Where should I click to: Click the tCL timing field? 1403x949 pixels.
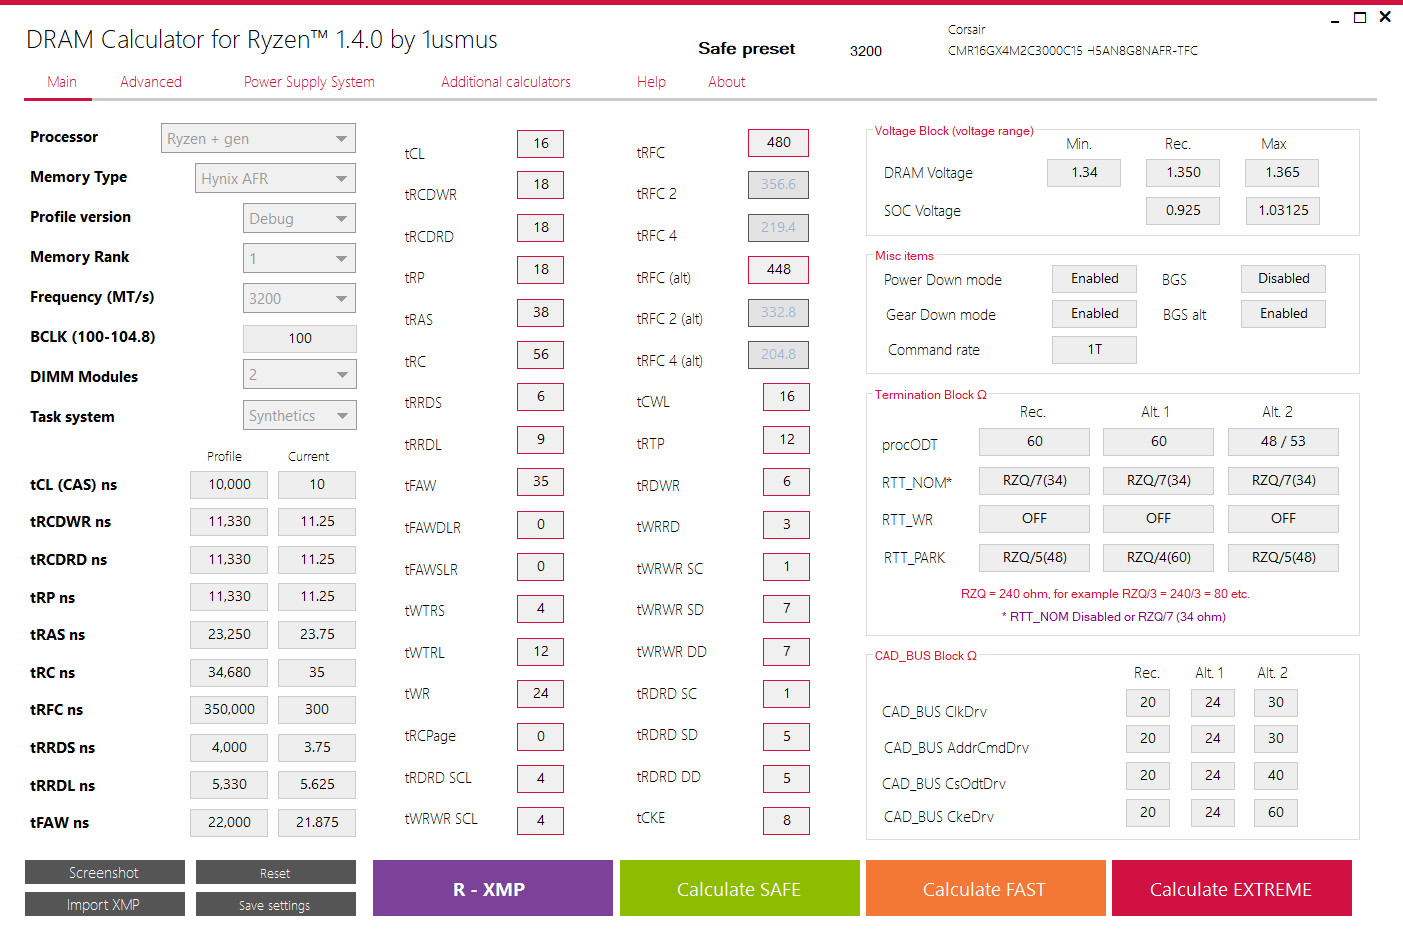pos(540,144)
